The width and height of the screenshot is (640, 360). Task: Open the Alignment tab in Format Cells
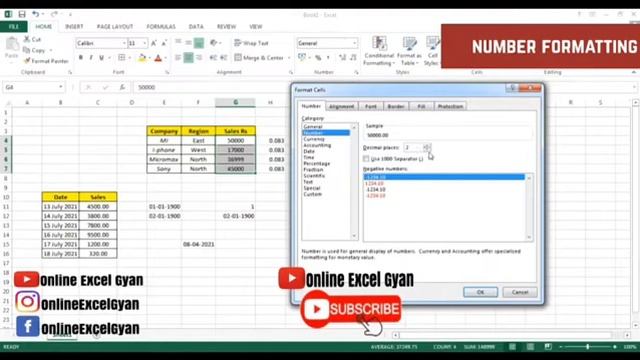[x=341, y=106]
